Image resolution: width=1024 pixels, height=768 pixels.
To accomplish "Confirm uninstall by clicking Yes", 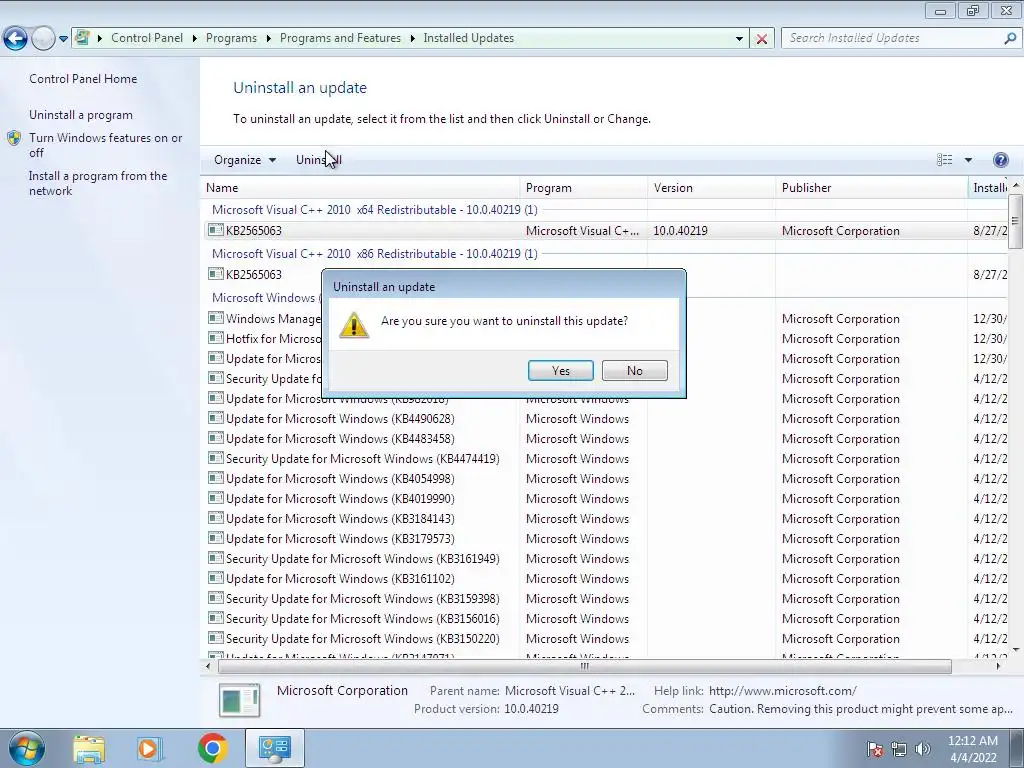I will pos(560,370).
